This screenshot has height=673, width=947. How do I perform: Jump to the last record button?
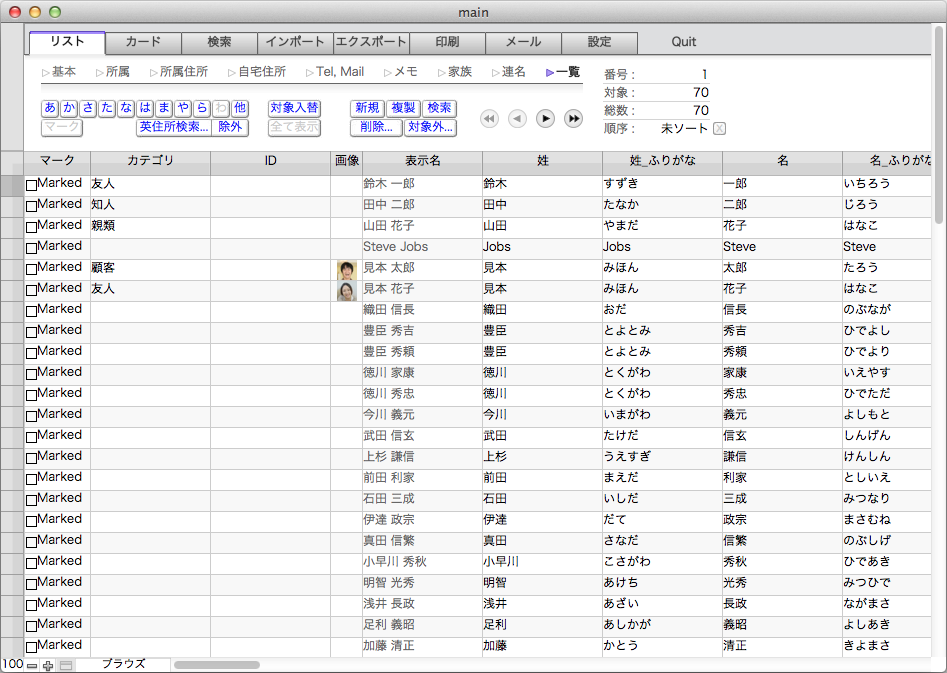click(573, 119)
